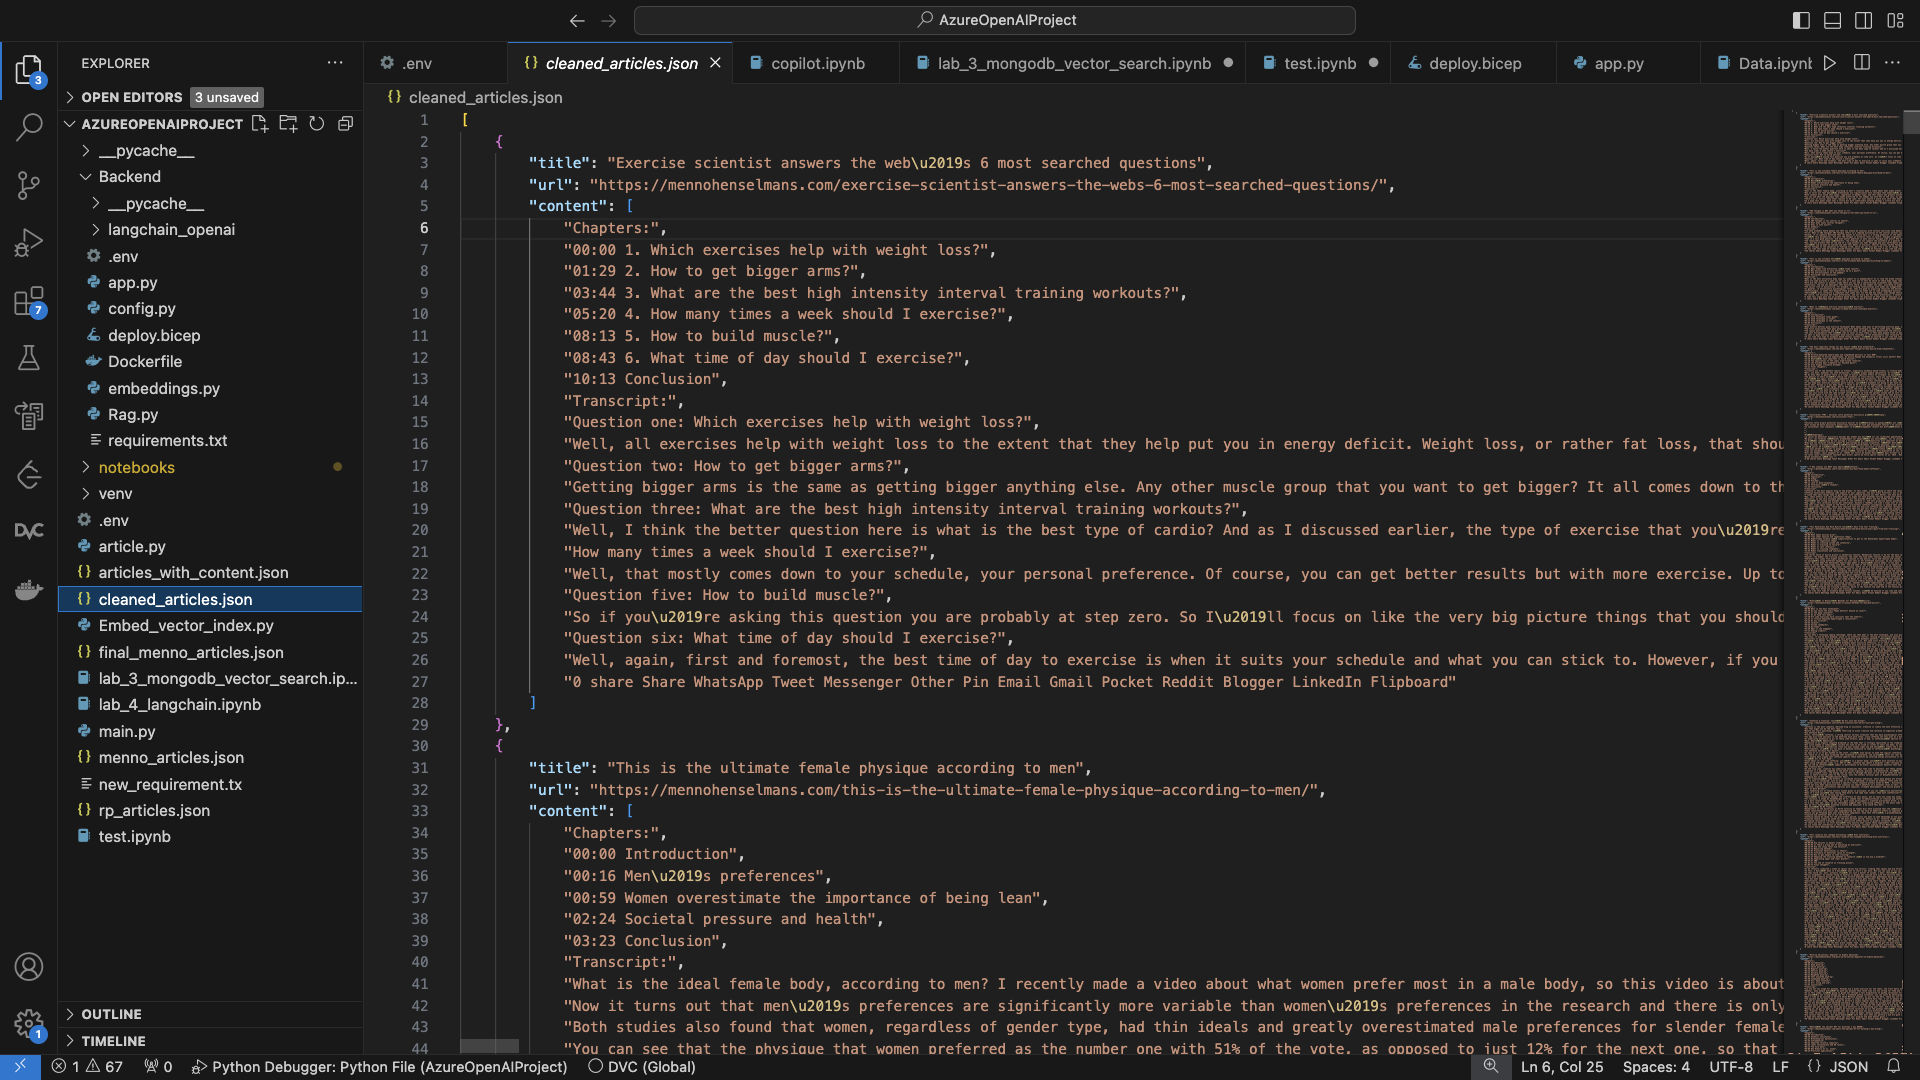
Task: Open the Search view in activity bar
Action: pos(29,127)
